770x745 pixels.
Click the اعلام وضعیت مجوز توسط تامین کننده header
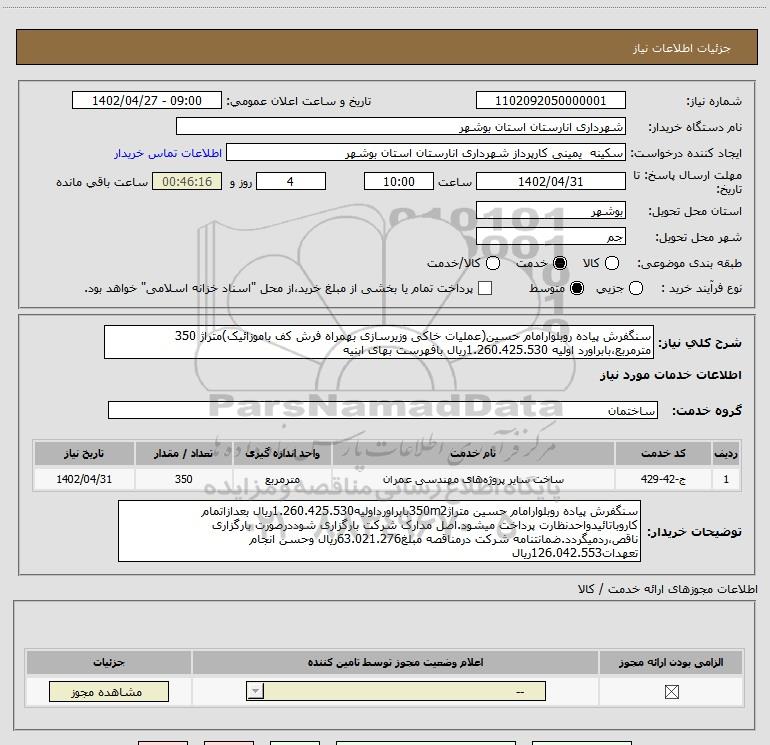(x=395, y=662)
